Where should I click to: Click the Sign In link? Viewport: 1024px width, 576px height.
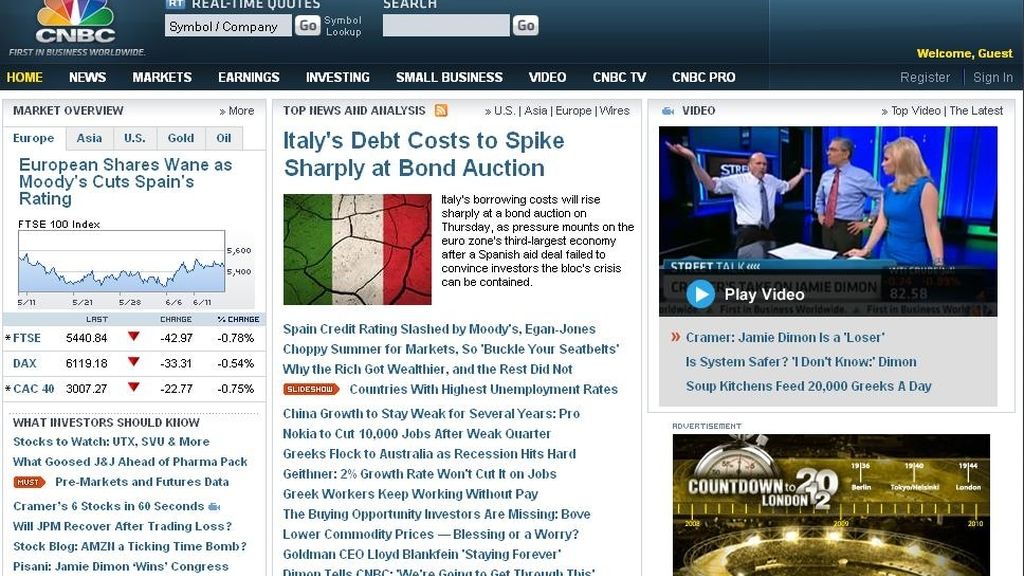(993, 77)
